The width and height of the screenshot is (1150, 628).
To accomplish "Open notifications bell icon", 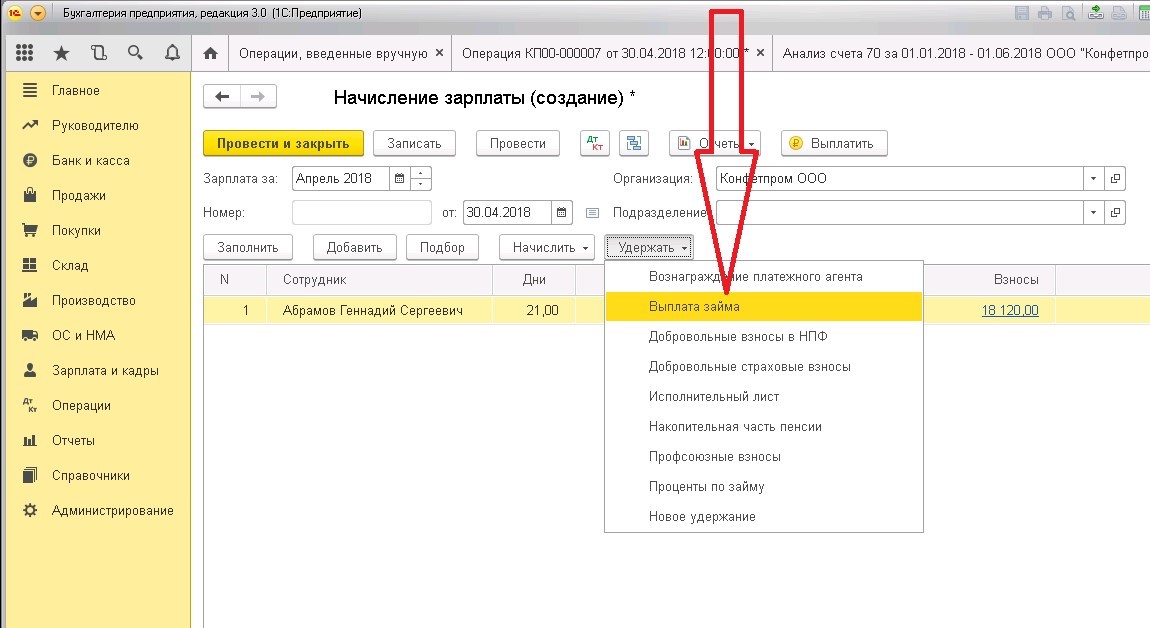I will (172, 53).
